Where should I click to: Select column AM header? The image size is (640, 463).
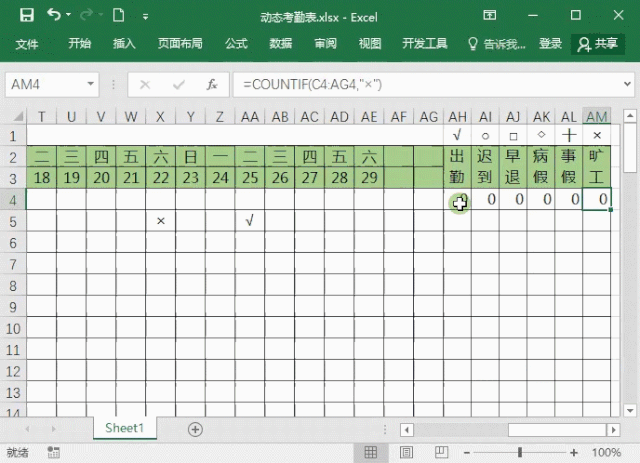[597, 117]
